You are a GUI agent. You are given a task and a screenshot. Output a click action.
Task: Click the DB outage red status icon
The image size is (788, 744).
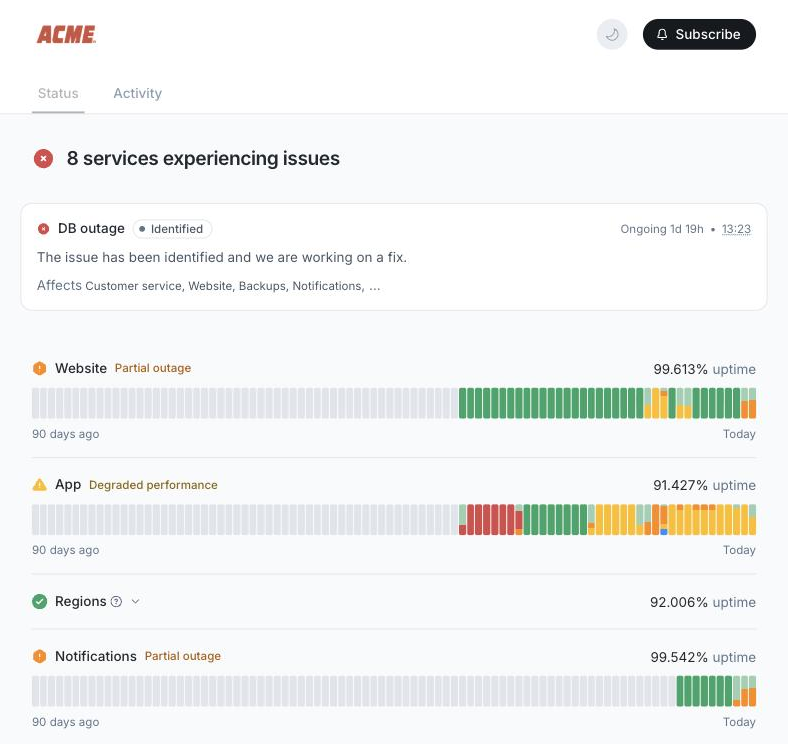point(44,229)
